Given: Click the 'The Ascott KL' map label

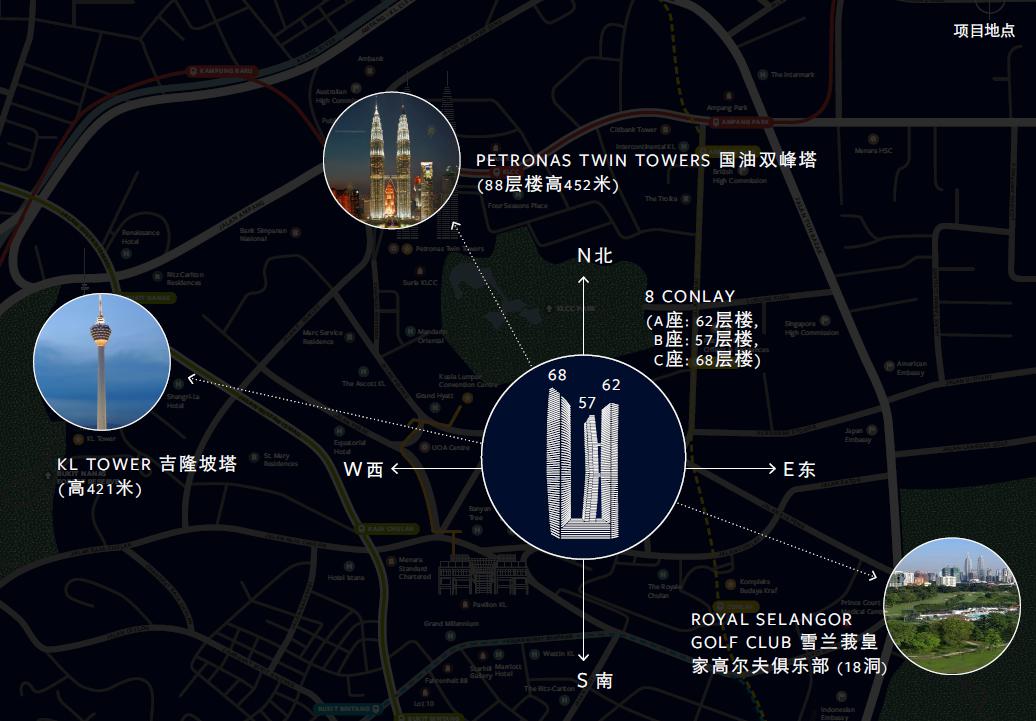Looking at the screenshot, I should point(363,384).
